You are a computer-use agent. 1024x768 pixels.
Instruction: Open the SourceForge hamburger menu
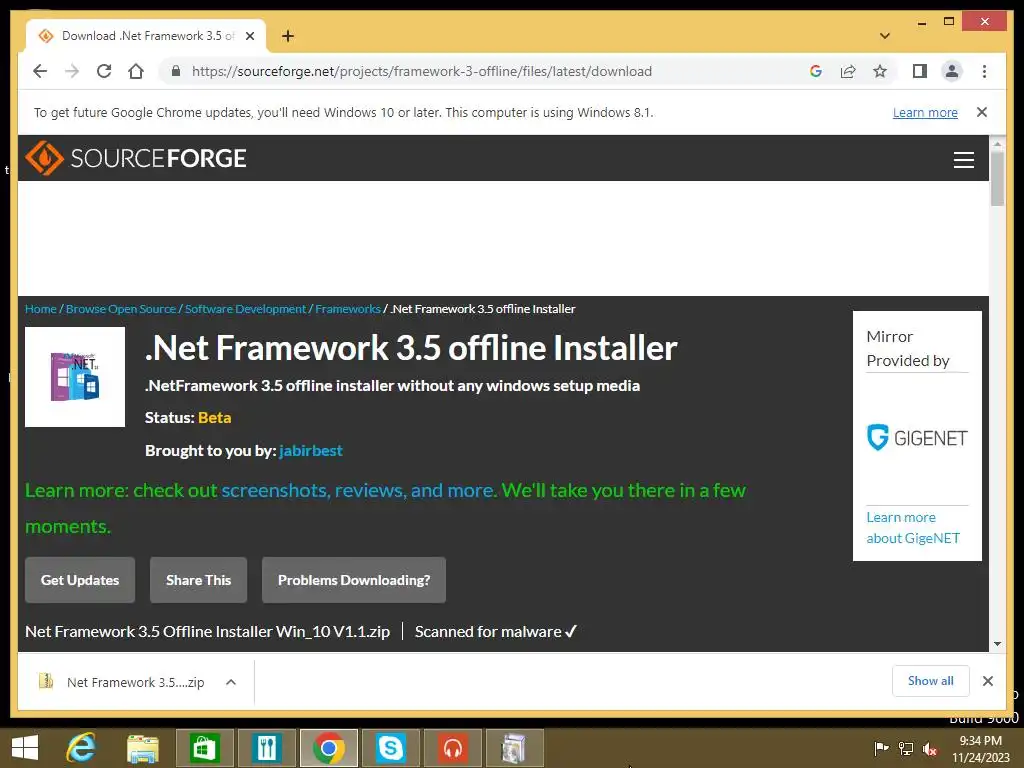pyautogui.click(x=963, y=159)
